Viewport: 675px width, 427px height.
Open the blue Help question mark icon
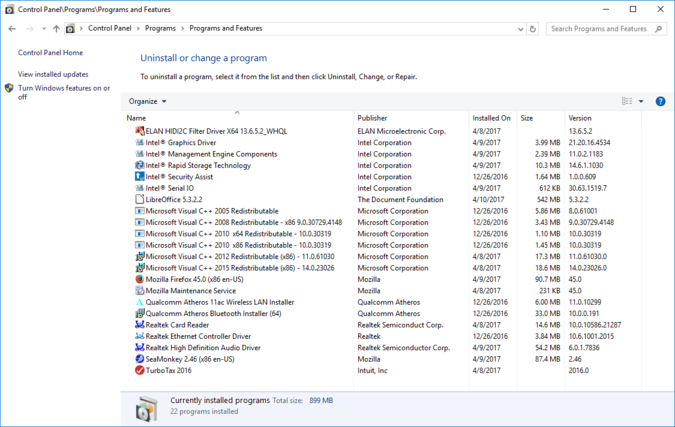(x=660, y=101)
